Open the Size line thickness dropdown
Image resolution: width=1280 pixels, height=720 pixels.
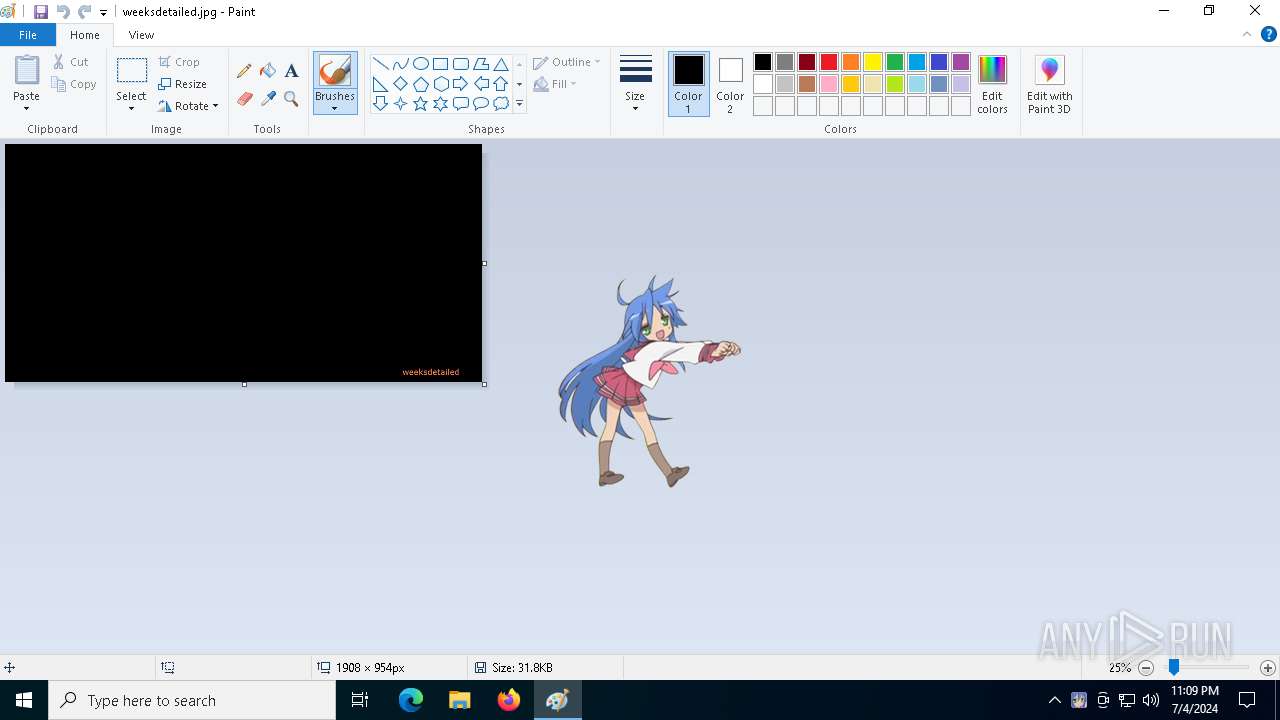coord(635,84)
